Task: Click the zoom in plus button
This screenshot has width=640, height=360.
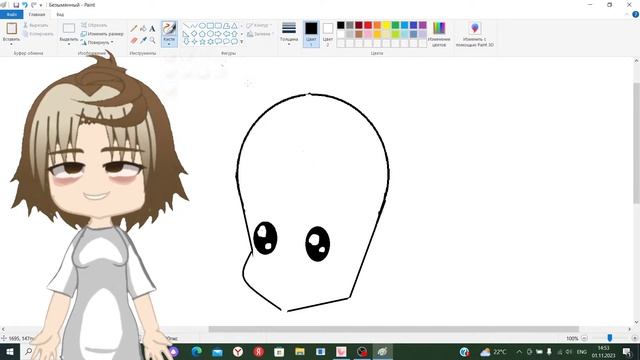Action: click(635, 338)
